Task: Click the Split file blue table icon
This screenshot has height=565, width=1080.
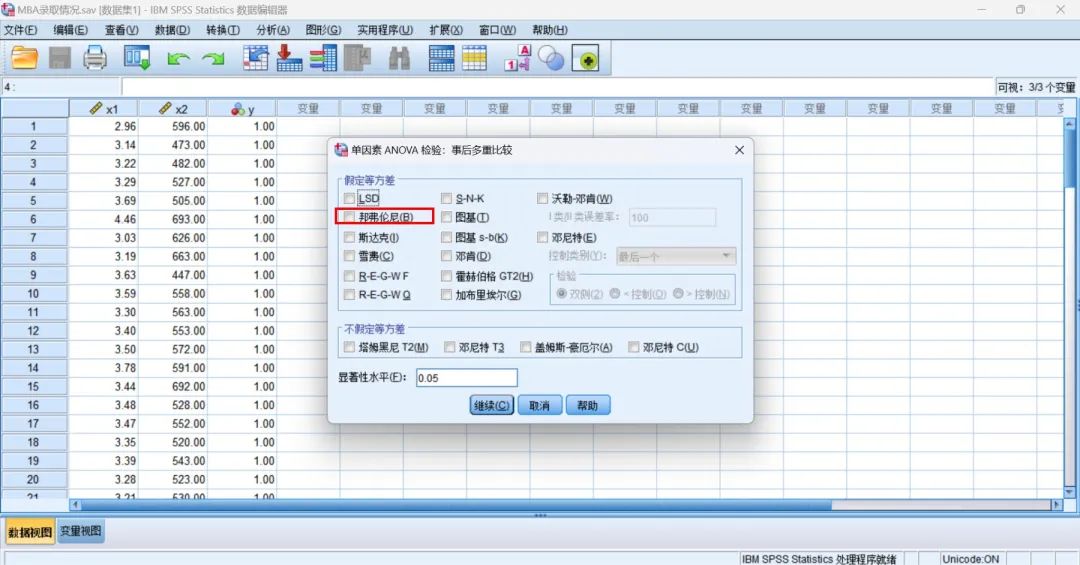Action: [x=442, y=59]
